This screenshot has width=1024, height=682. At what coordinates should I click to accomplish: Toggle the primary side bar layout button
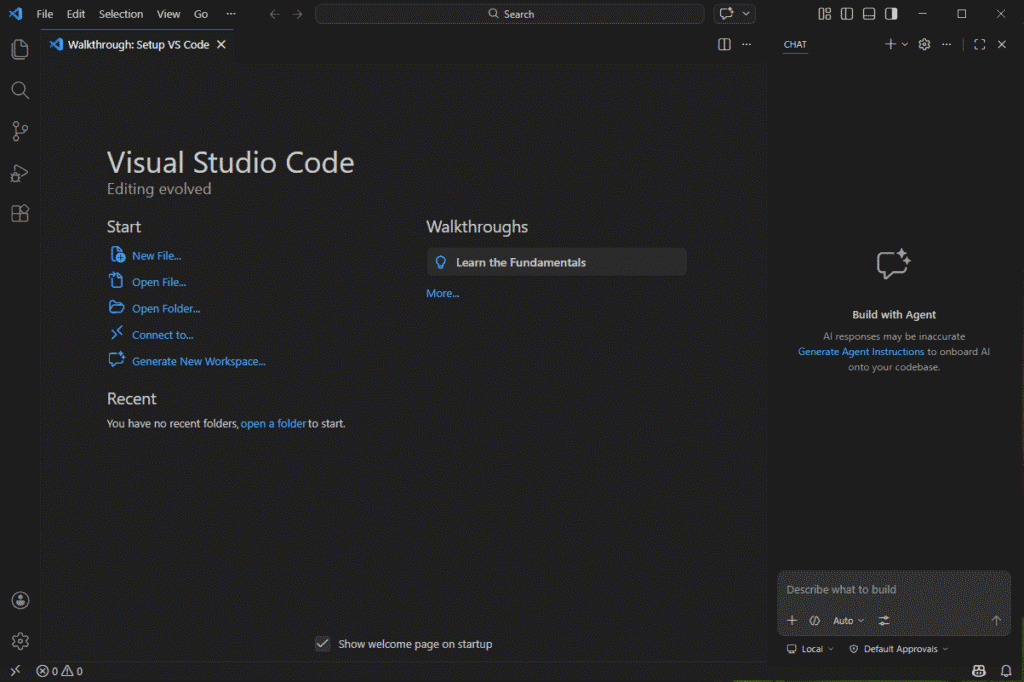(x=847, y=14)
